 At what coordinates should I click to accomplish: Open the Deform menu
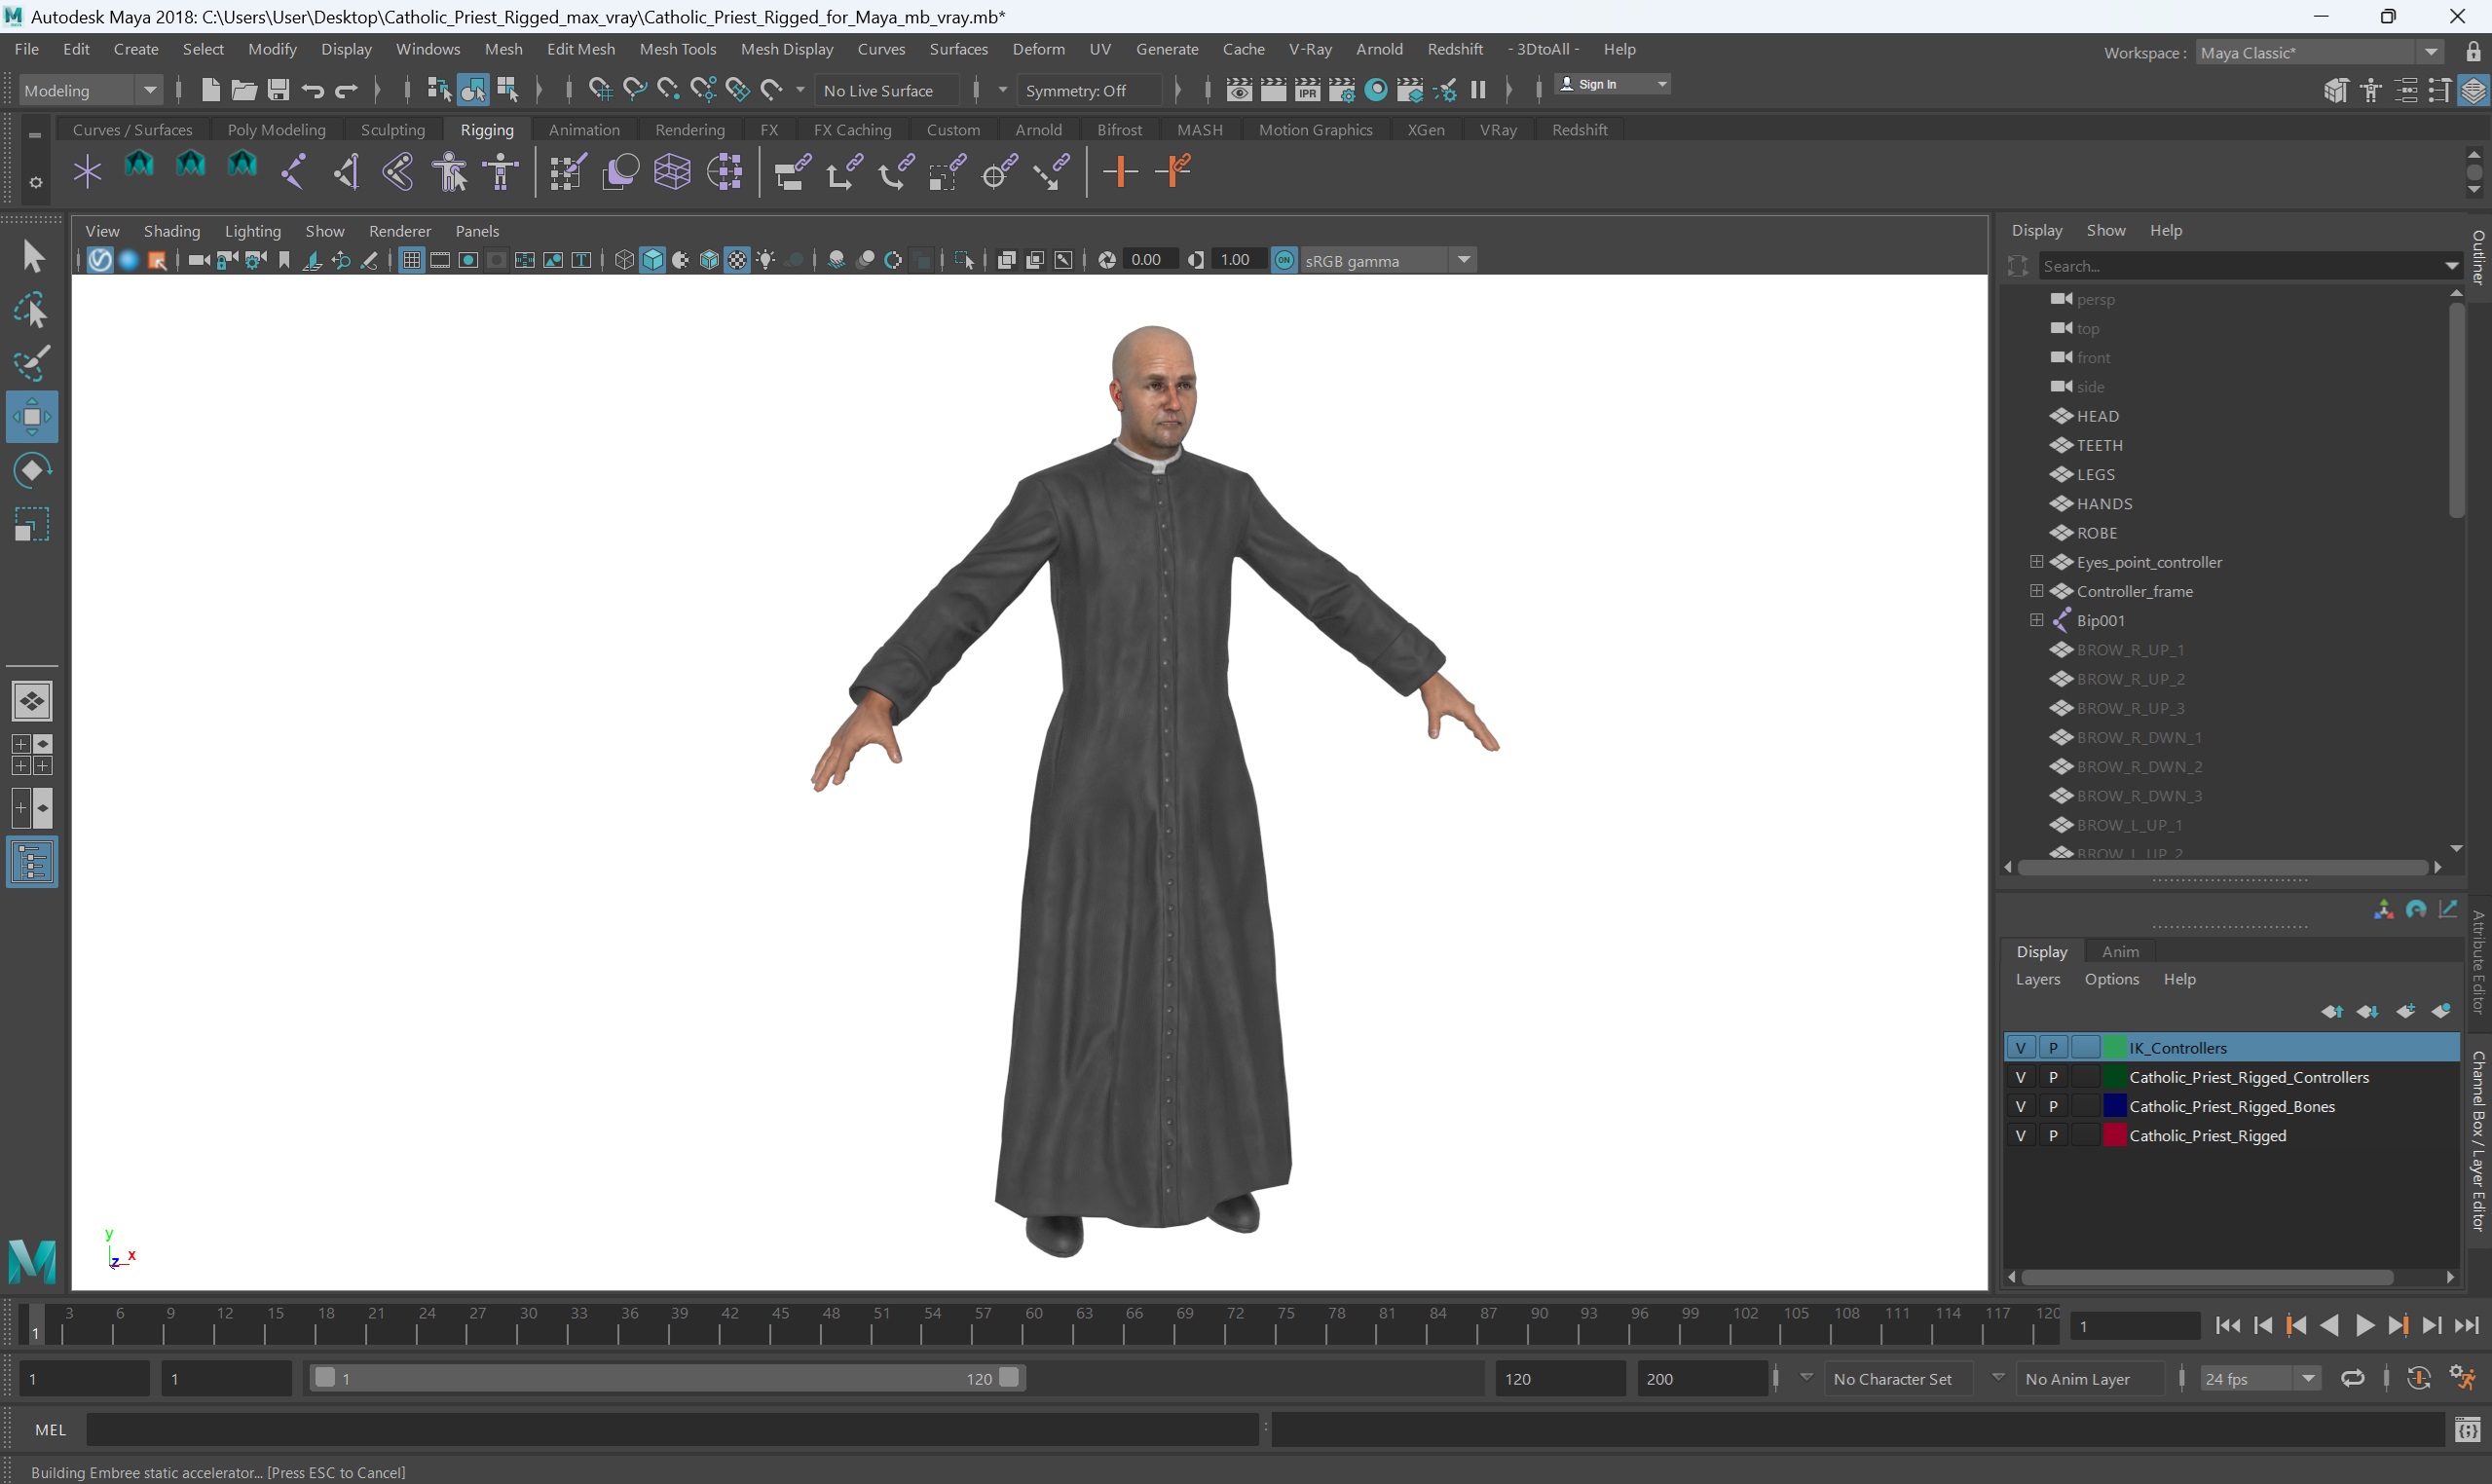(1038, 49)
